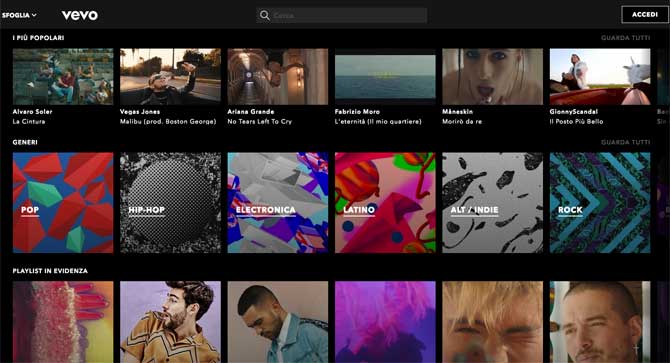Click the artist name Vegas Jones
Screen dimensions: 670x363
[x=140, y=111]
